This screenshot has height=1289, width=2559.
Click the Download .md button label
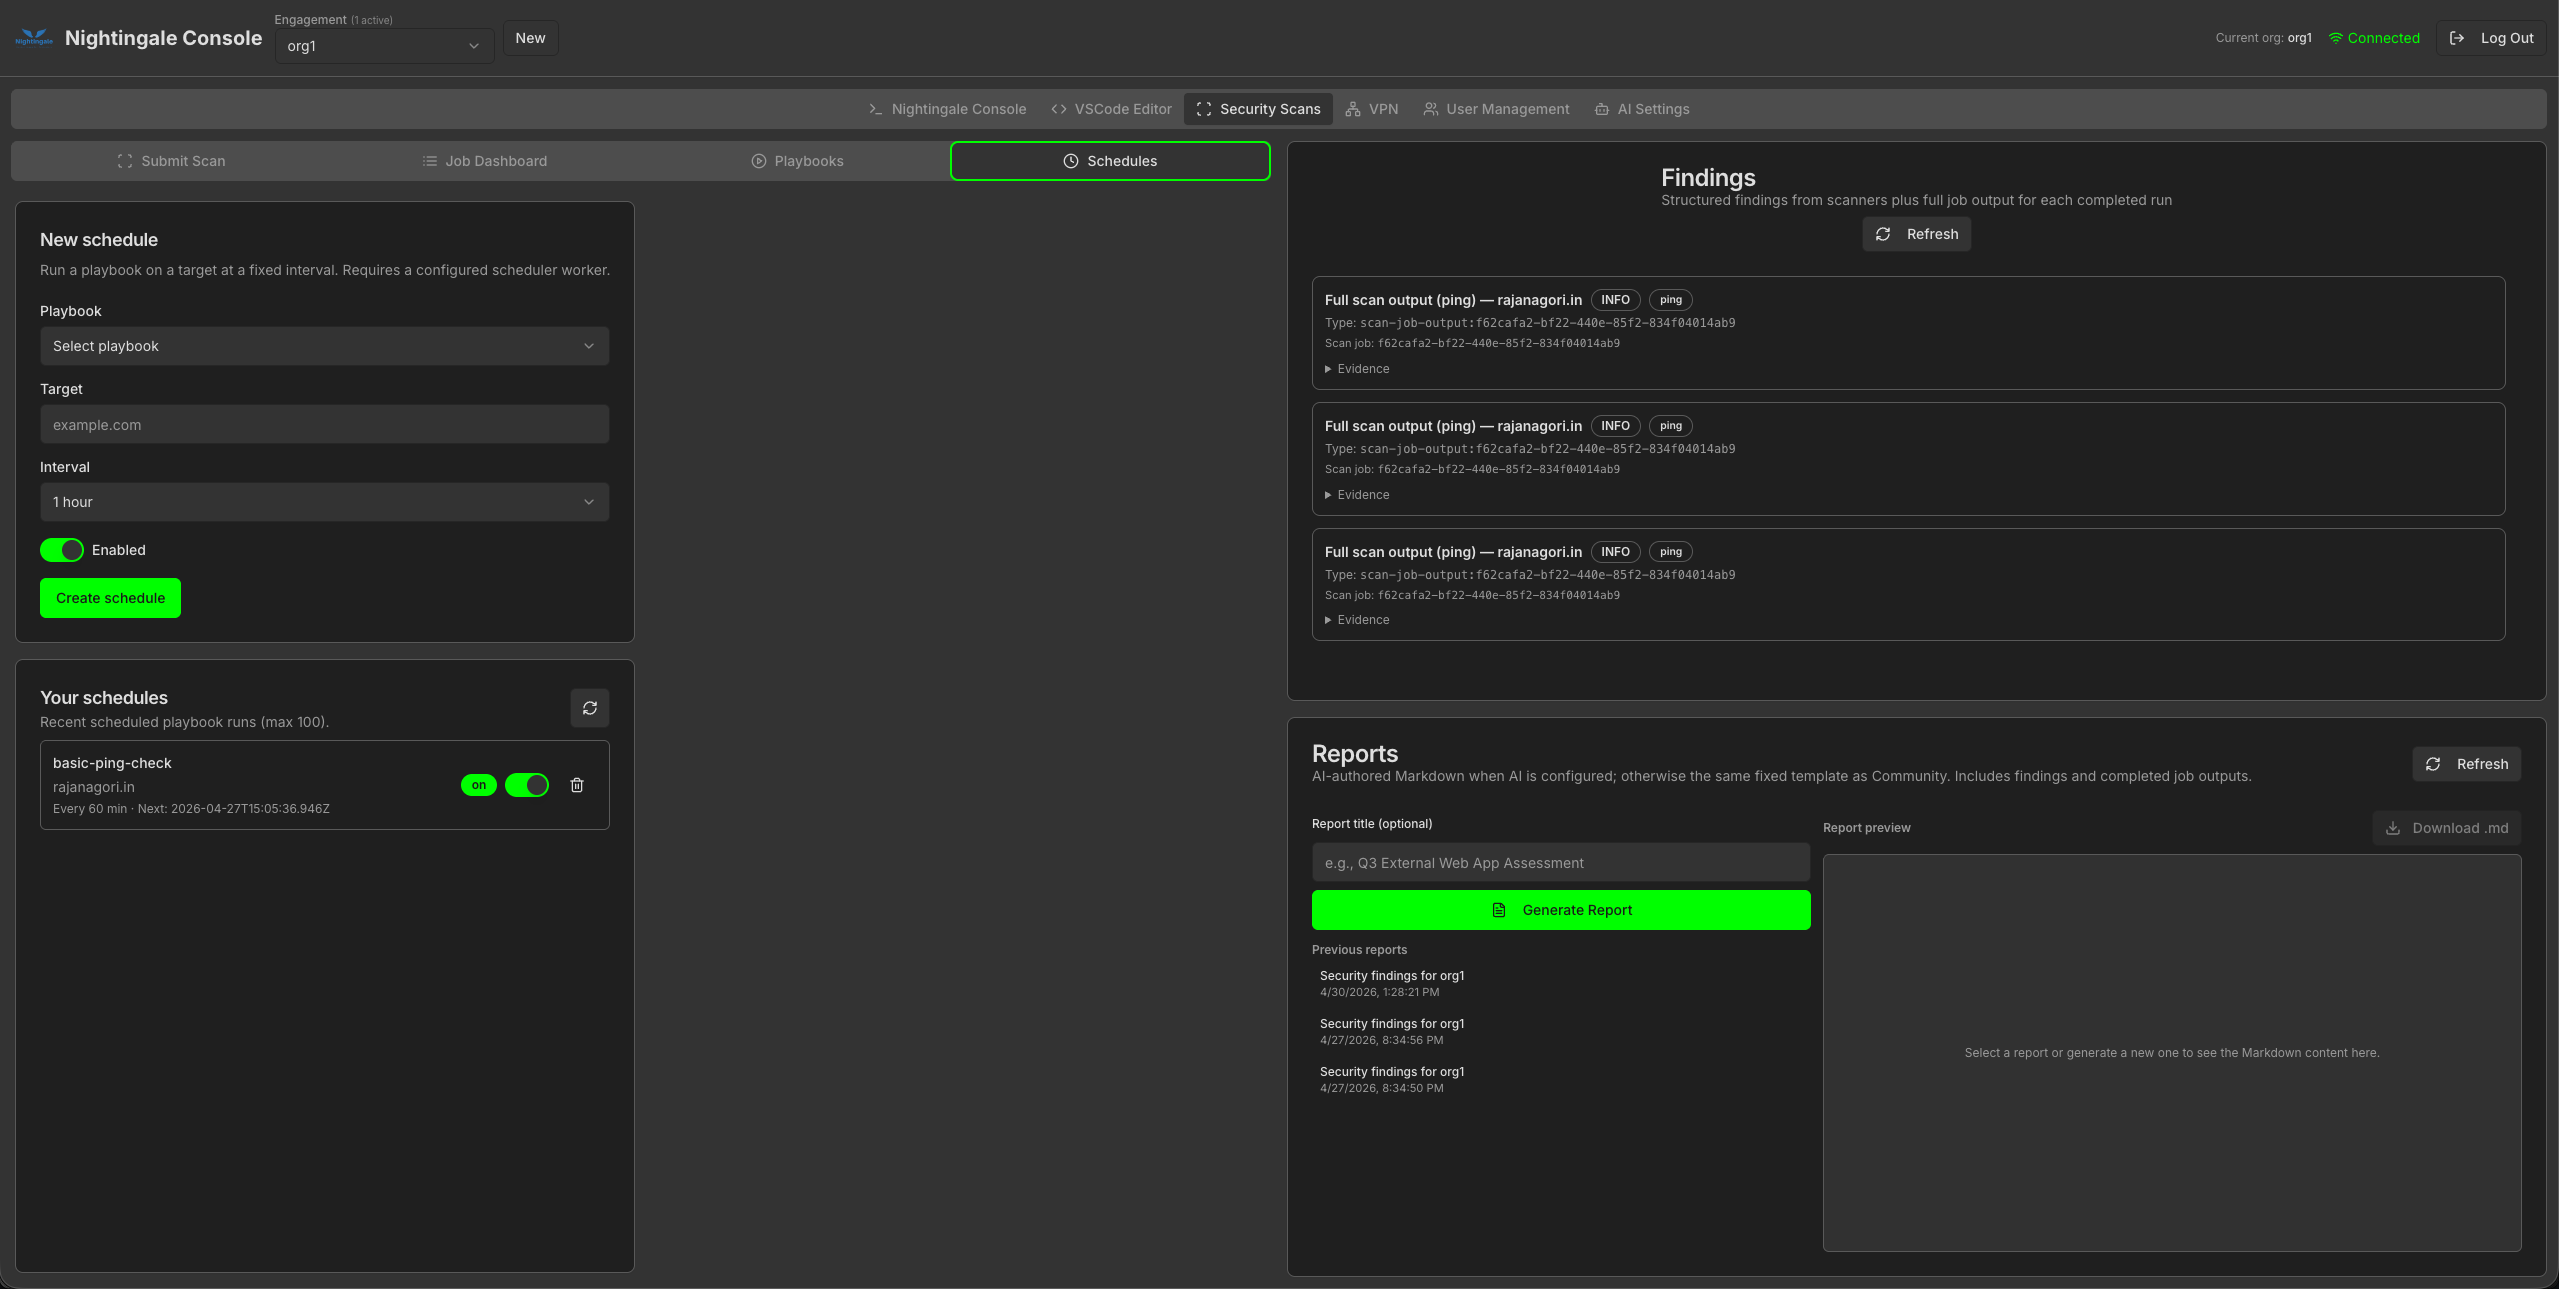point(2460,828)
